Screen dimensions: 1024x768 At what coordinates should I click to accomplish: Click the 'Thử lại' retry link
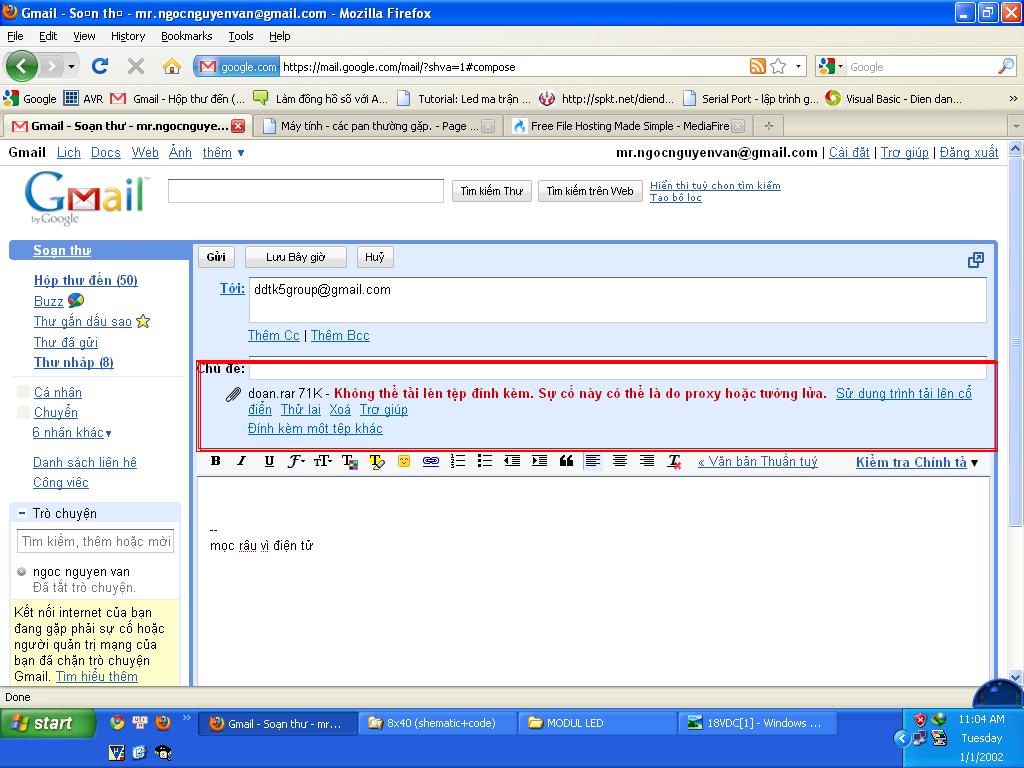click(301, 409)
